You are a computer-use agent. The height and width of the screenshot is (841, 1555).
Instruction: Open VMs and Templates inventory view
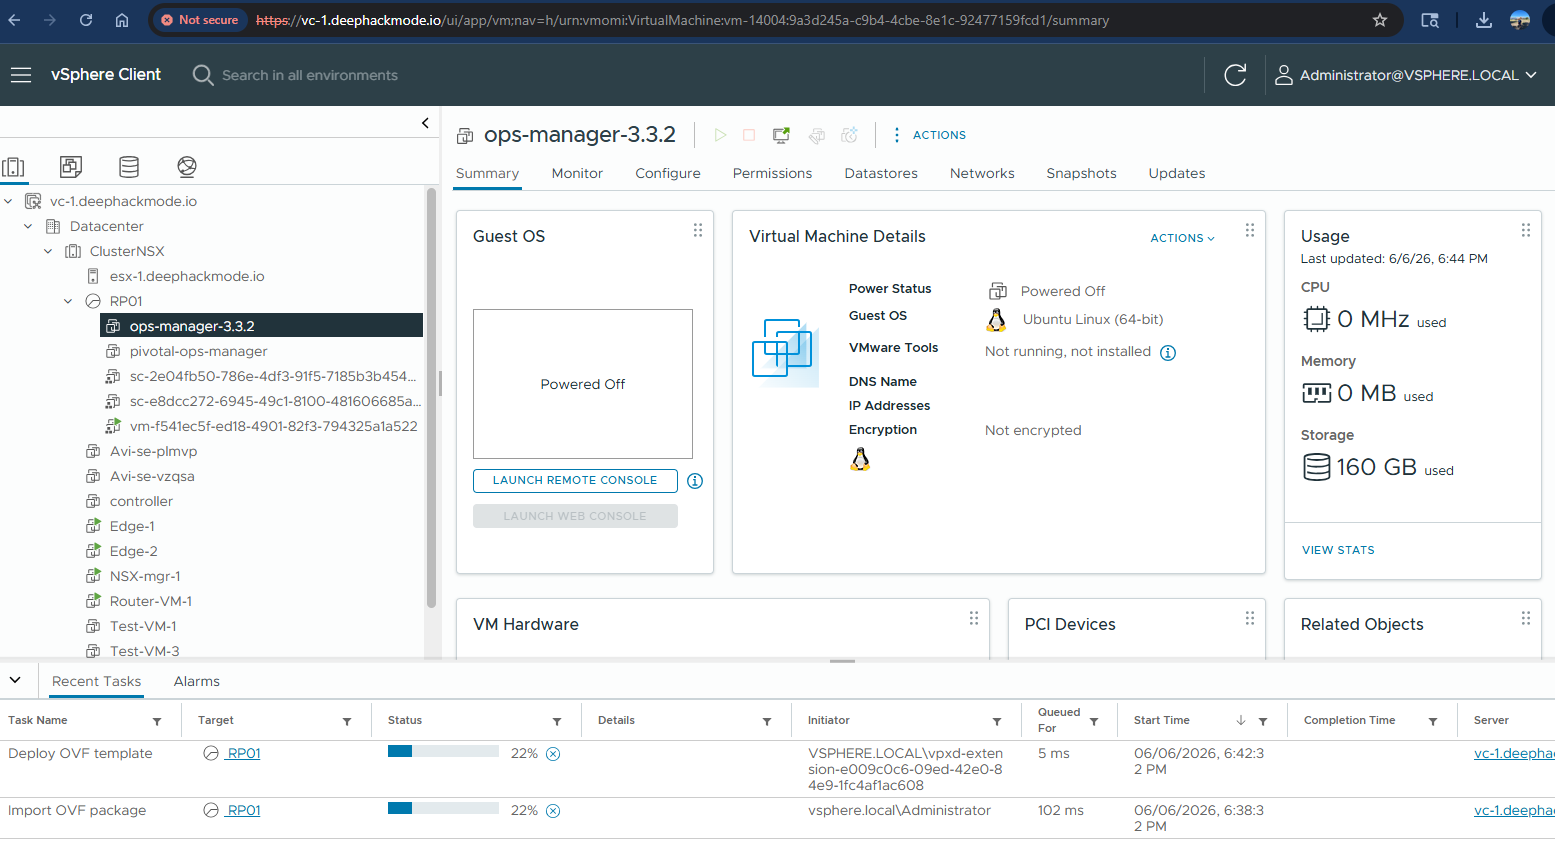point(71,167)
